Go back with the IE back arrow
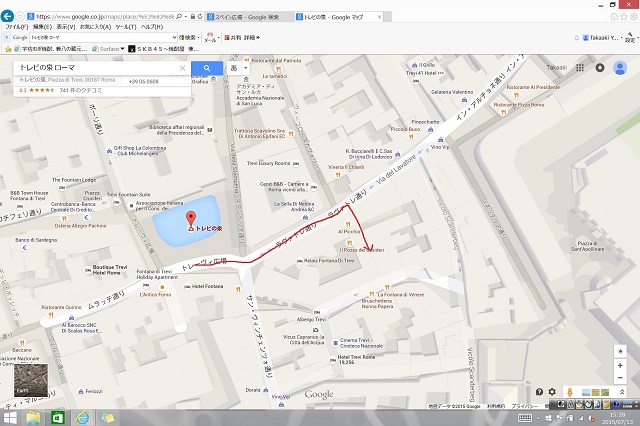Screen dimensions: 640x426 click(x=7, y=16)
